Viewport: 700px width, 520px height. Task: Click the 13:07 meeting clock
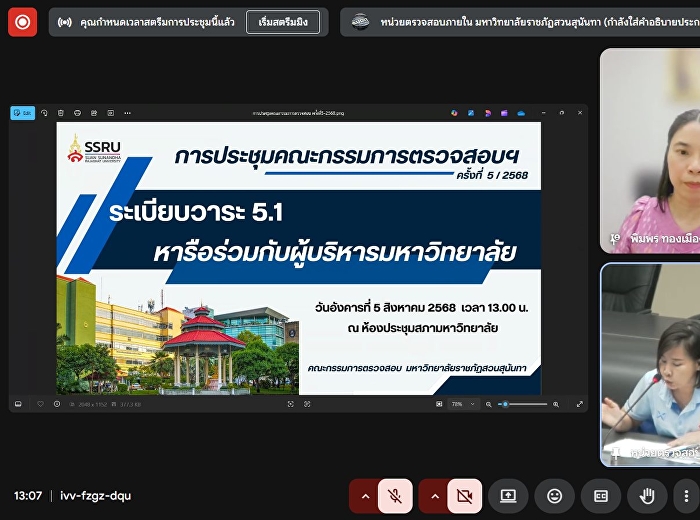pyautogui.click(x=28, y=495)
